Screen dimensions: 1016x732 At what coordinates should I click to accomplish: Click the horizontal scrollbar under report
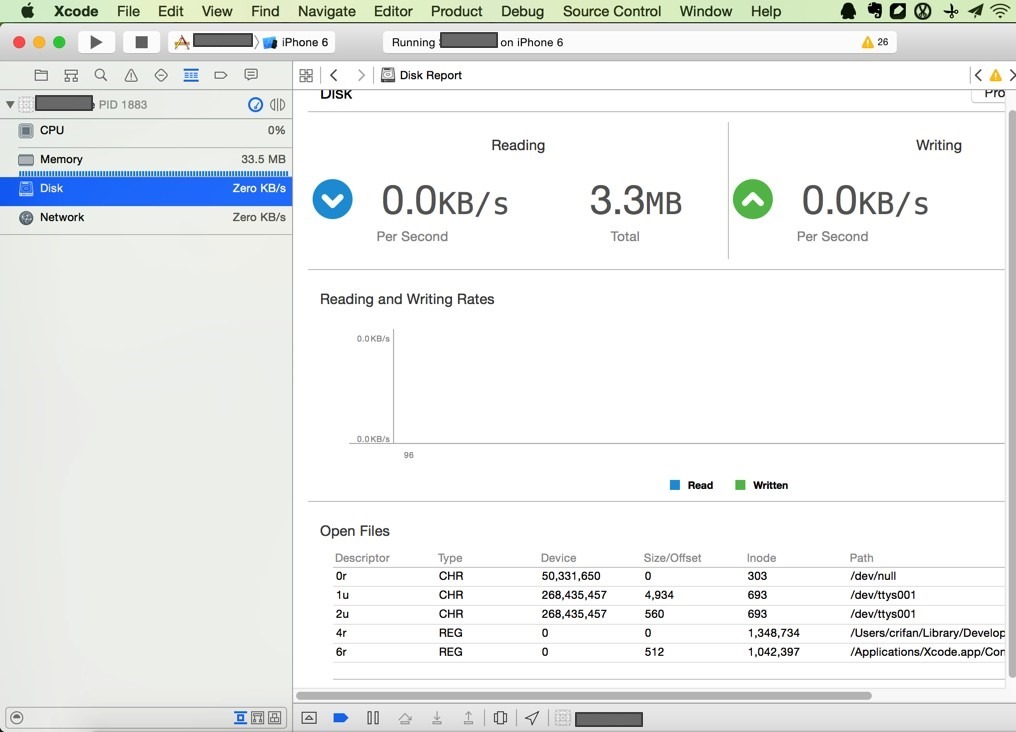pyautogui.click(x=583, y=696)
